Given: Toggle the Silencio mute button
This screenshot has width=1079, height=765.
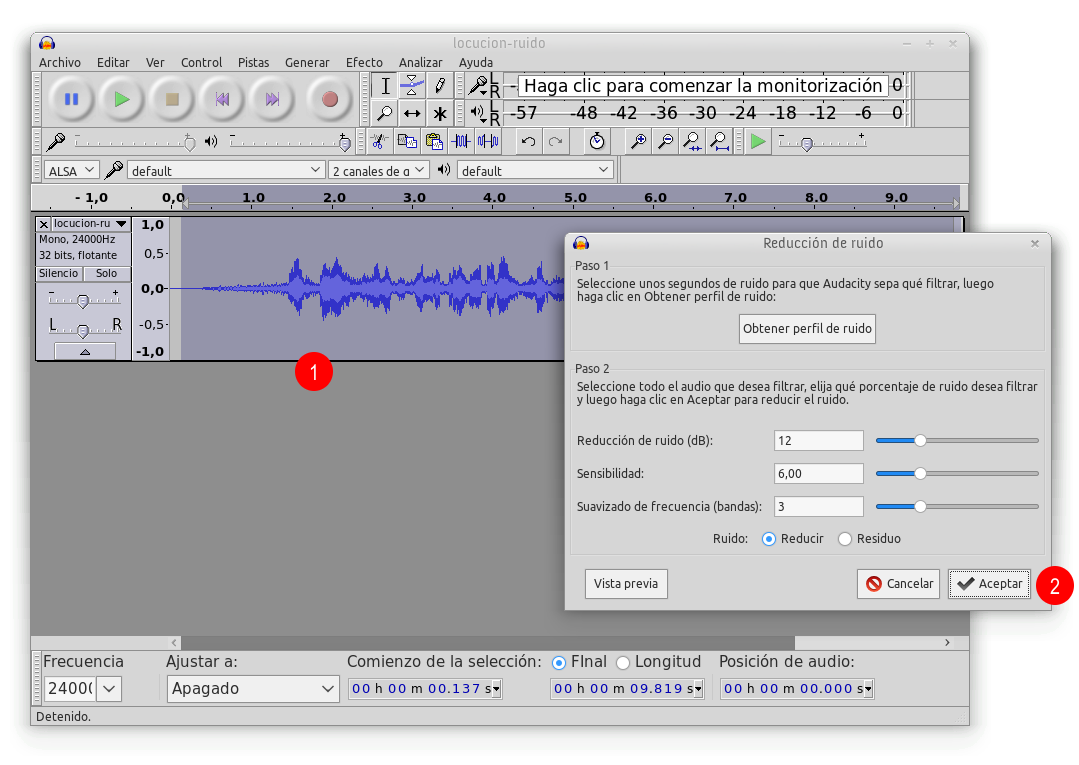Looking at the screenshot, I should (59, 274).
